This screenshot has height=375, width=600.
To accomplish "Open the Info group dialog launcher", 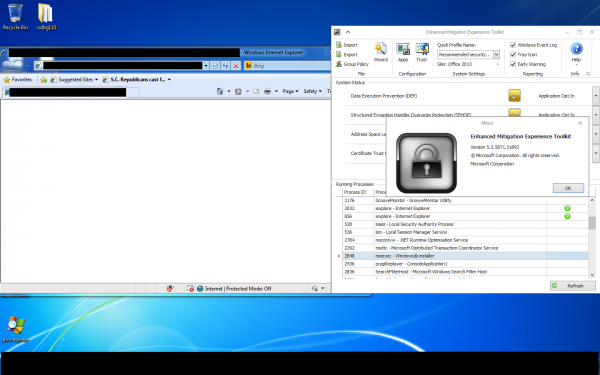I will 588,74.
